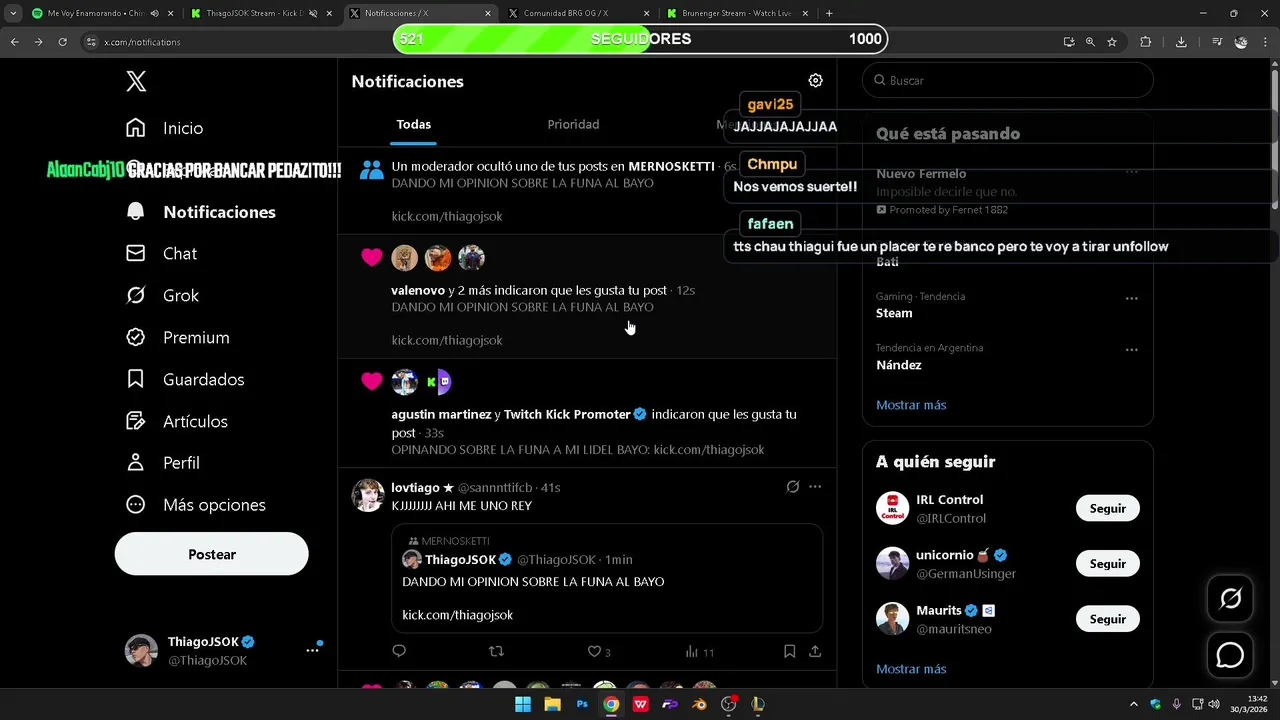Screen dimensions: 1280x720
Task: Open browser downloads
Action: tap(1181, 42)
